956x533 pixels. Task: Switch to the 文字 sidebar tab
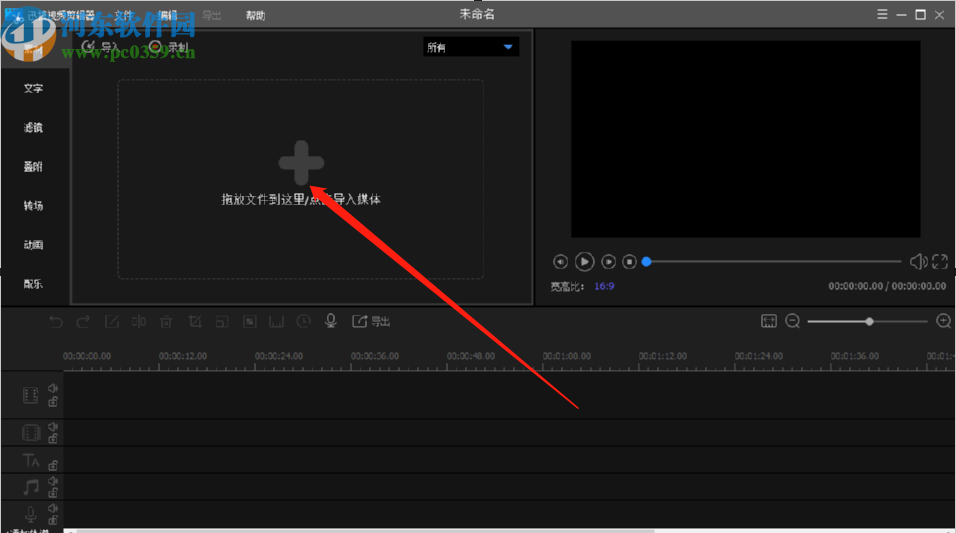(34, 88)
